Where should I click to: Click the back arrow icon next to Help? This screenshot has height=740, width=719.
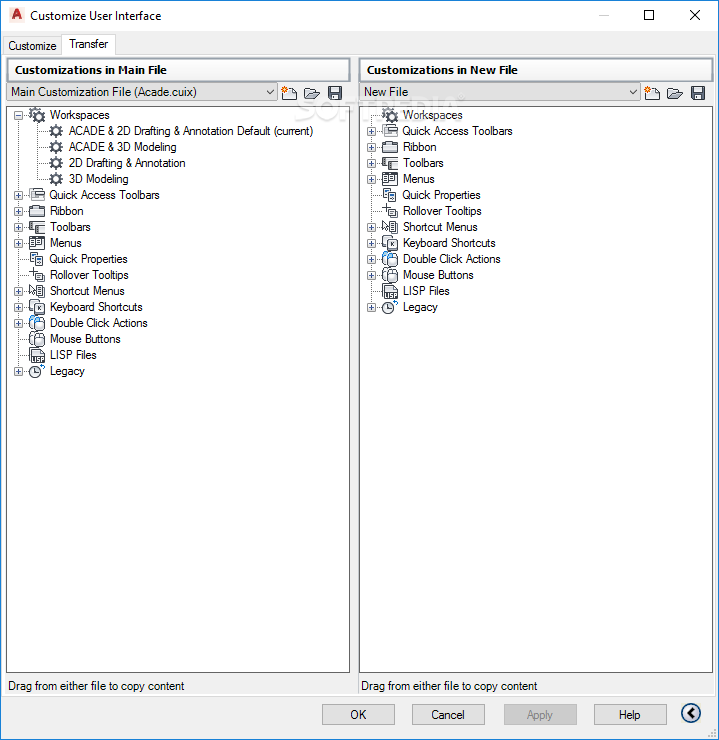click(691, 713)
